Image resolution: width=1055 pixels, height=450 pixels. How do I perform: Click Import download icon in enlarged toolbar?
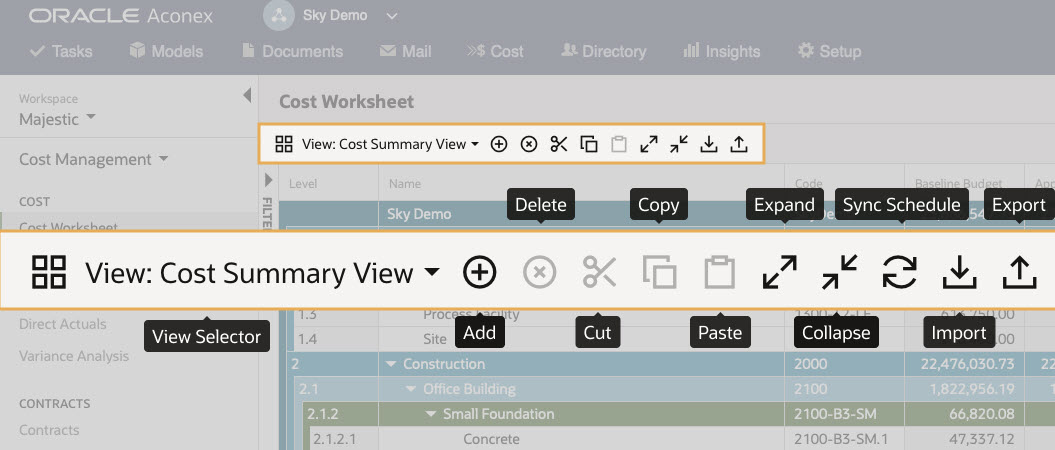click(959, 272)
